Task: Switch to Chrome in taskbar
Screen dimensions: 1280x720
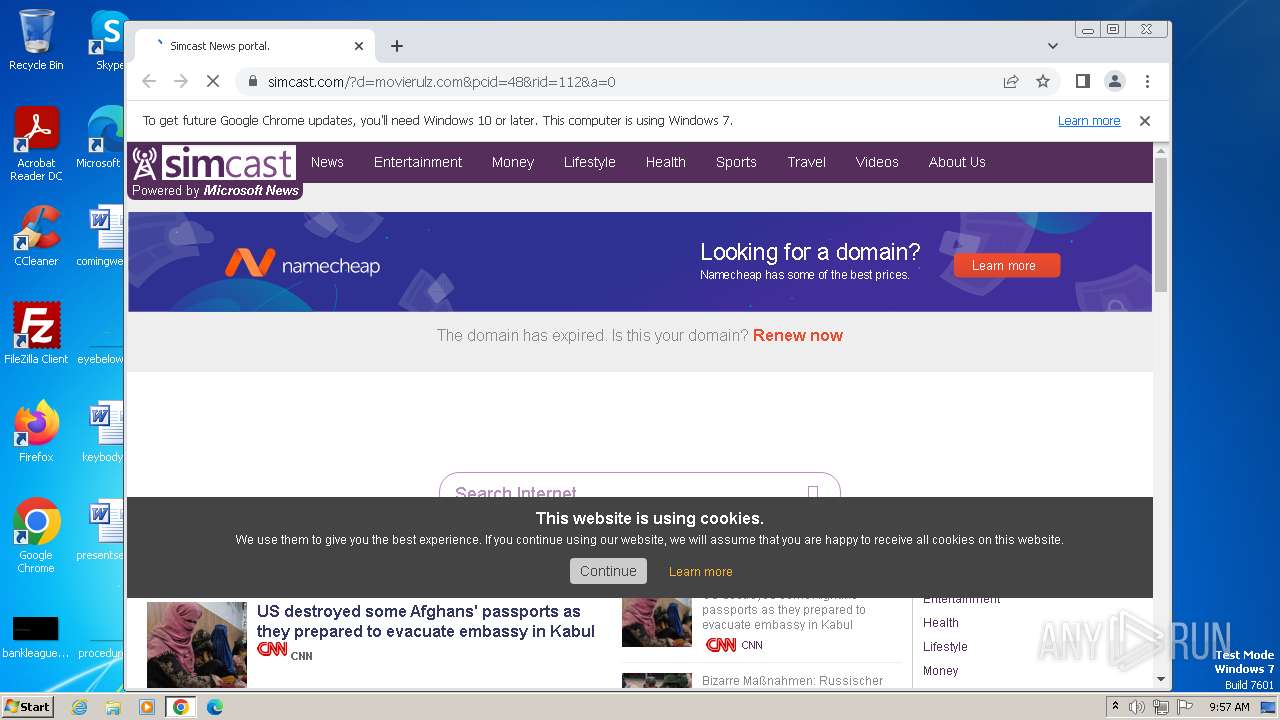Action: pos(181,707)
